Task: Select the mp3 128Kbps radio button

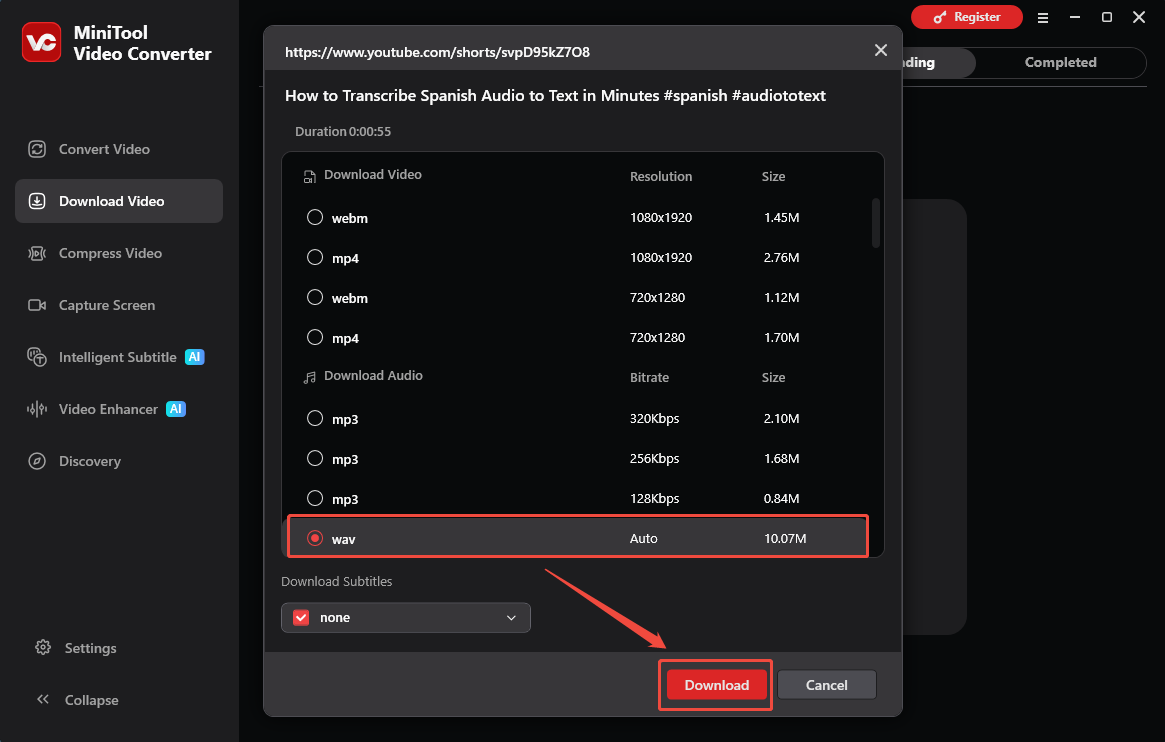Action: [x=315, y=499]
